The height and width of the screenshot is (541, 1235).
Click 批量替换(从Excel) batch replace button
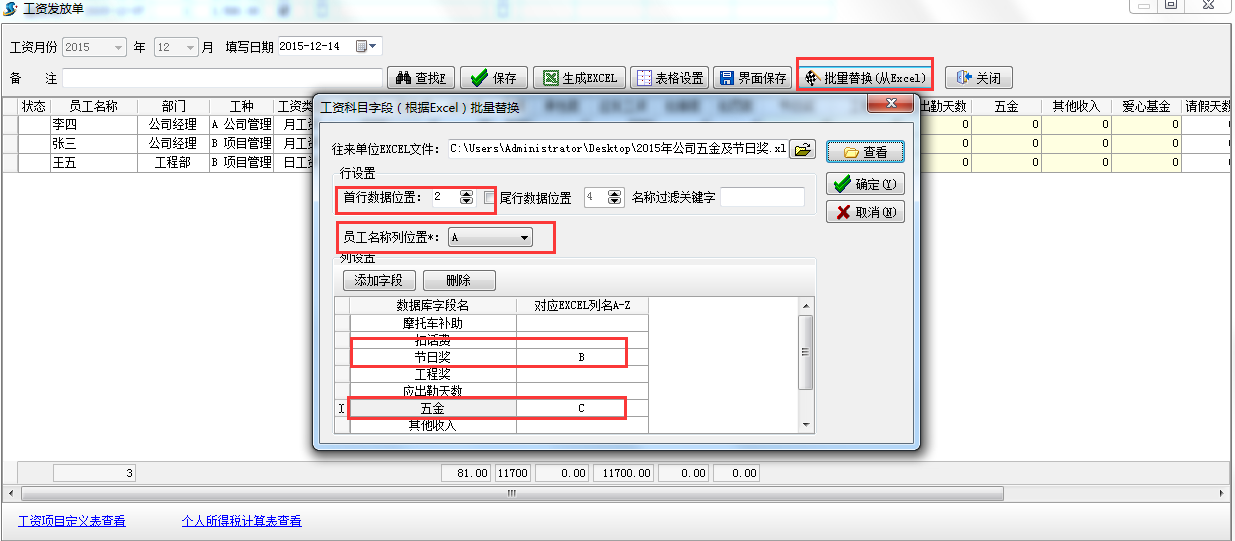tap(865, 77)
